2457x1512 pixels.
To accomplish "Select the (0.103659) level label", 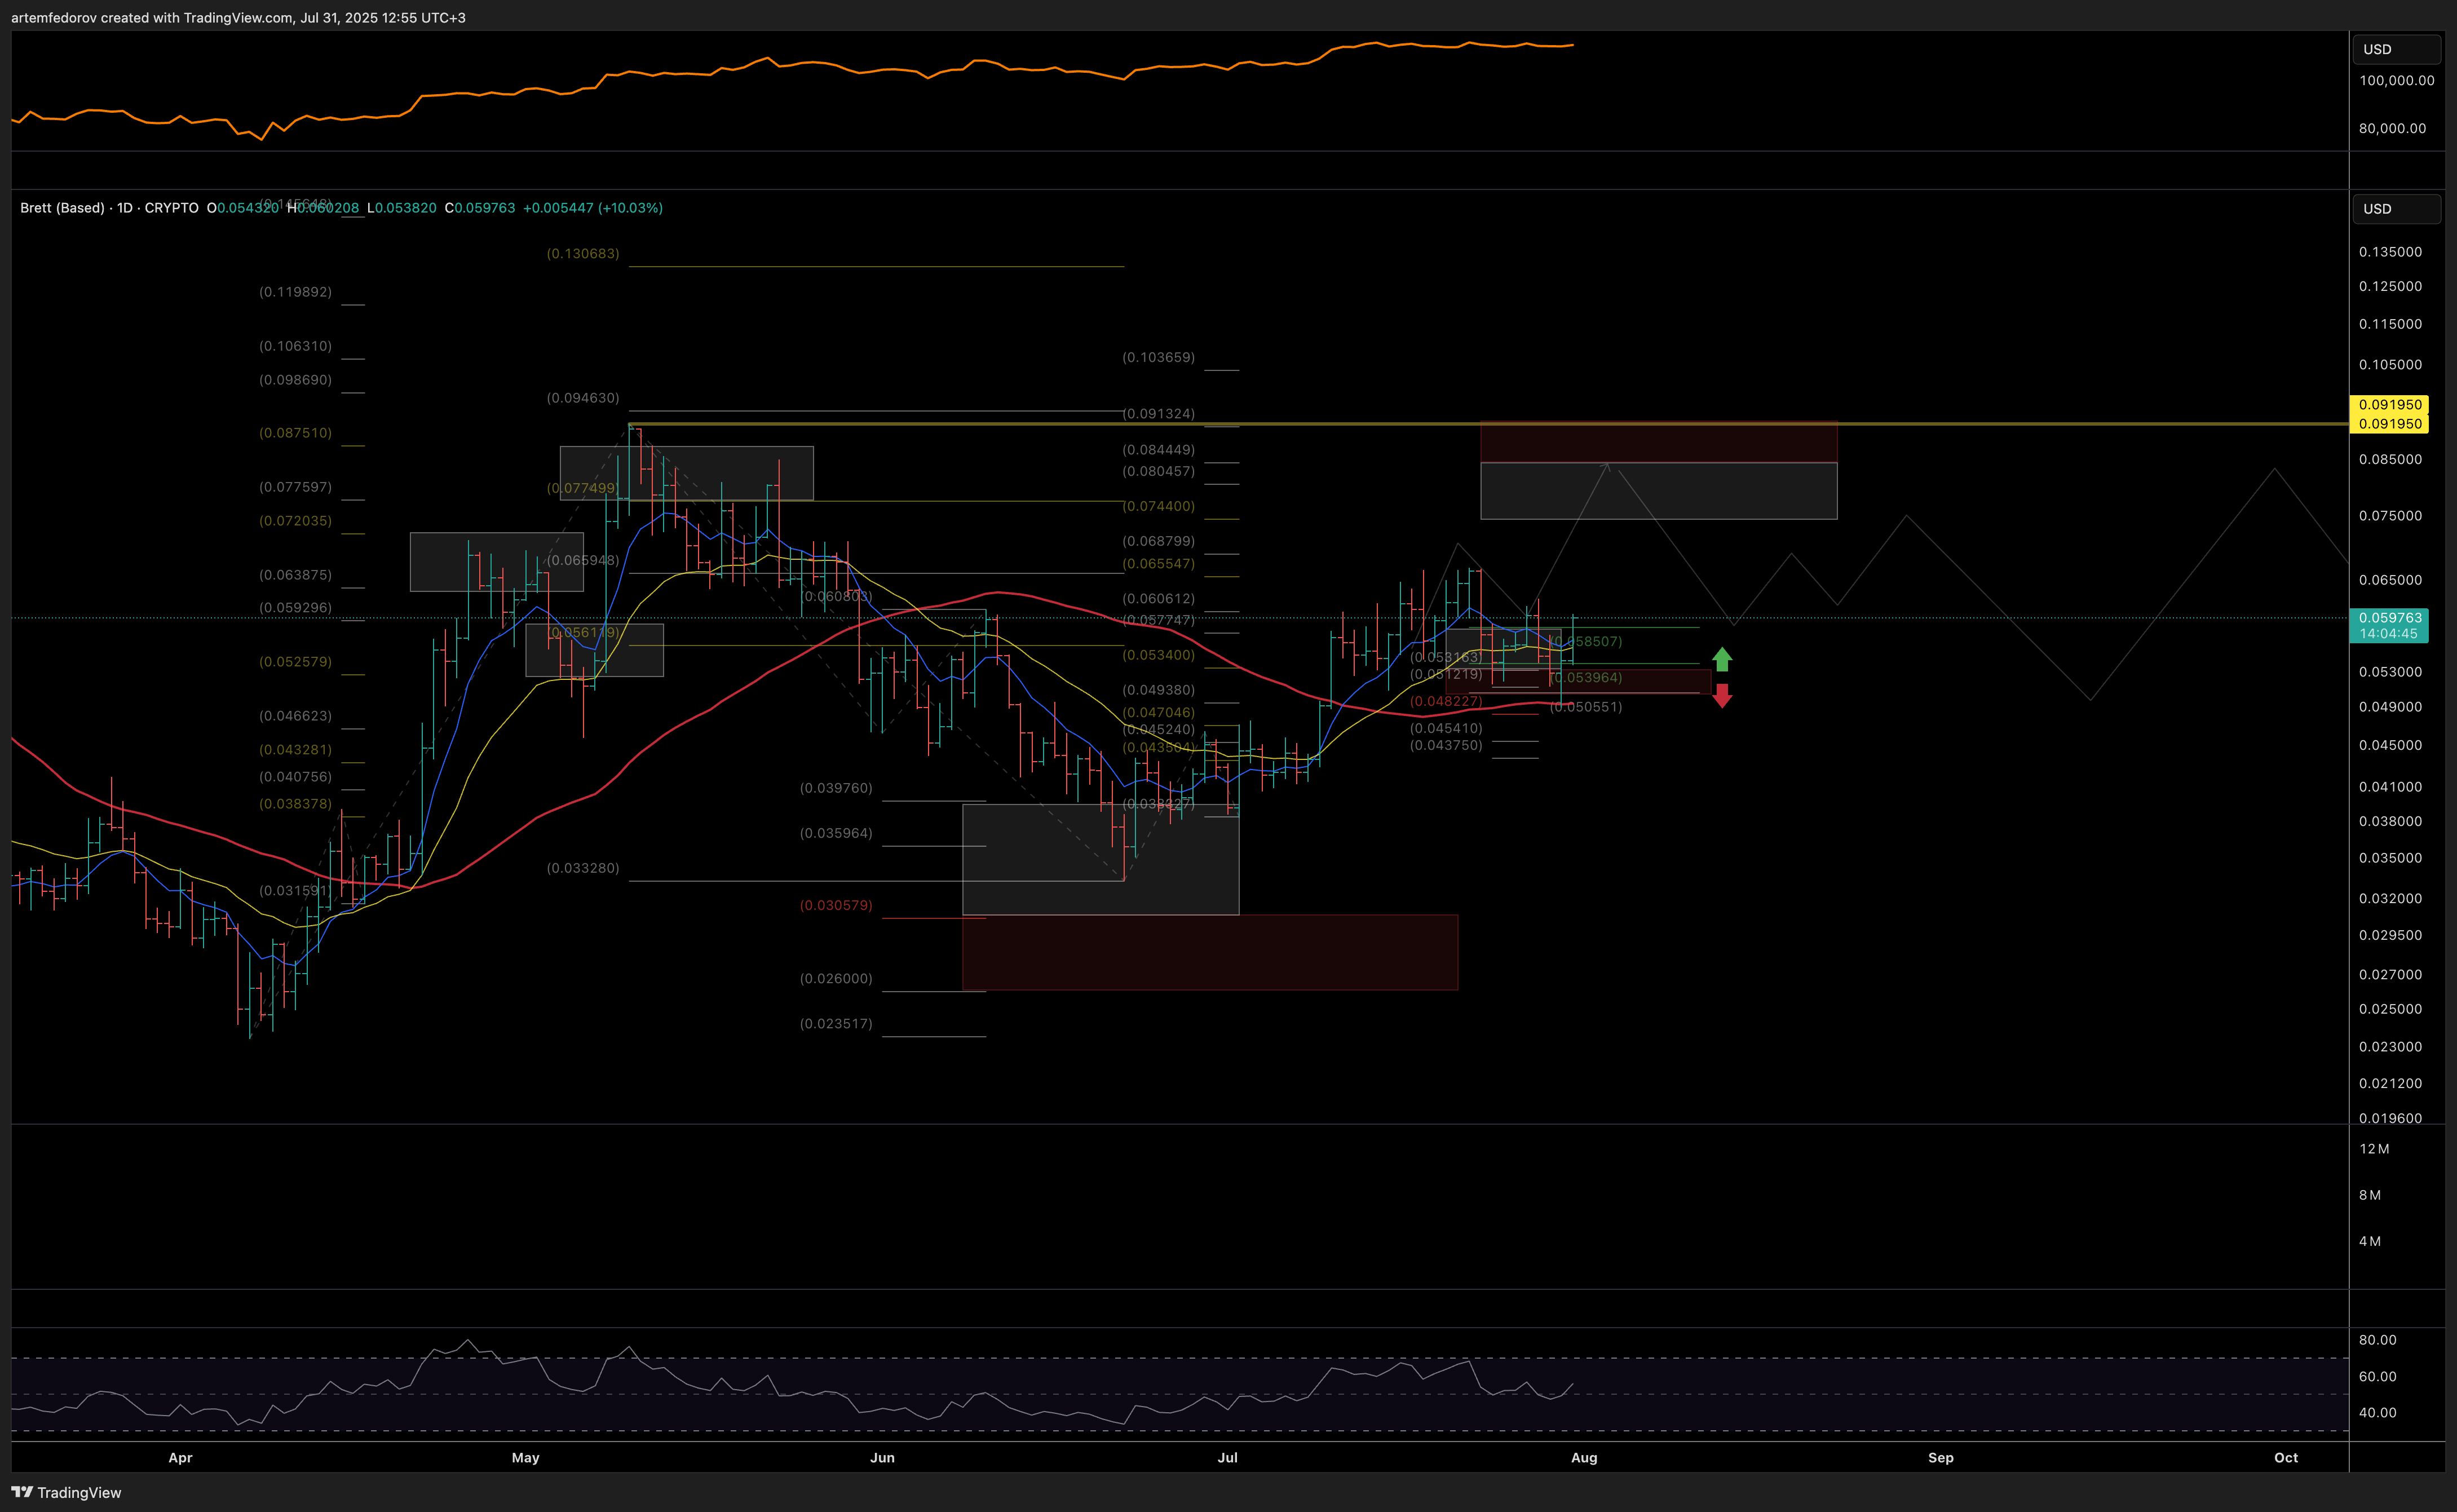I will (x=1158, y=357).
